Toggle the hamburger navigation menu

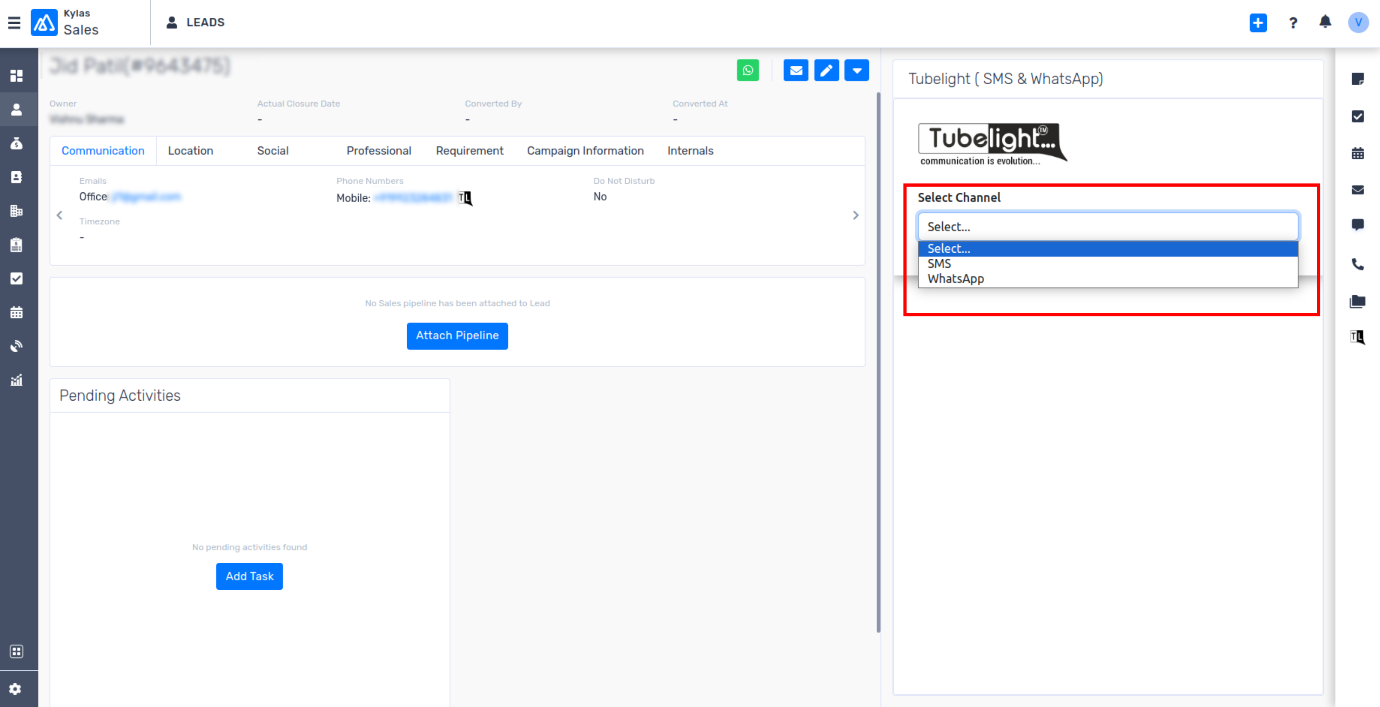(14, 22)
